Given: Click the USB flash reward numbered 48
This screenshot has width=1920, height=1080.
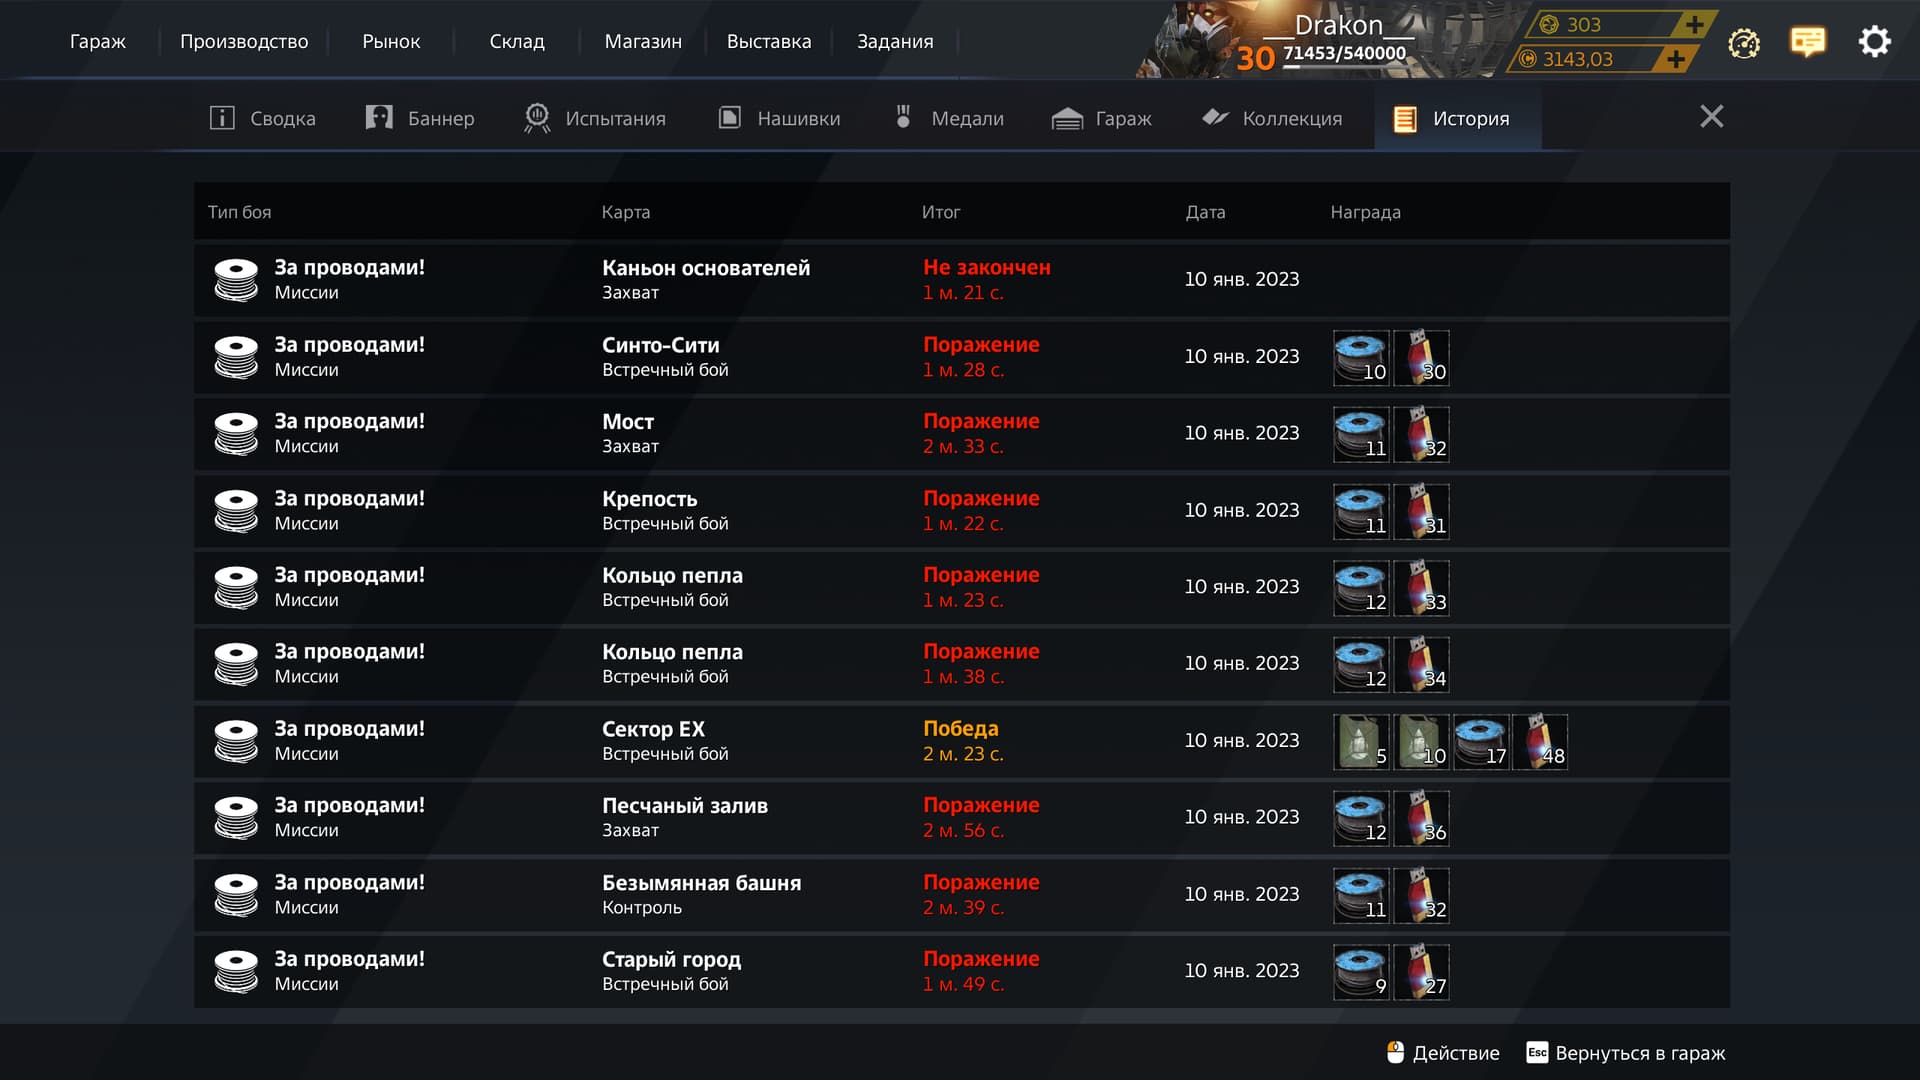Looking at the screenshot, I should [x=1540, y=742].
